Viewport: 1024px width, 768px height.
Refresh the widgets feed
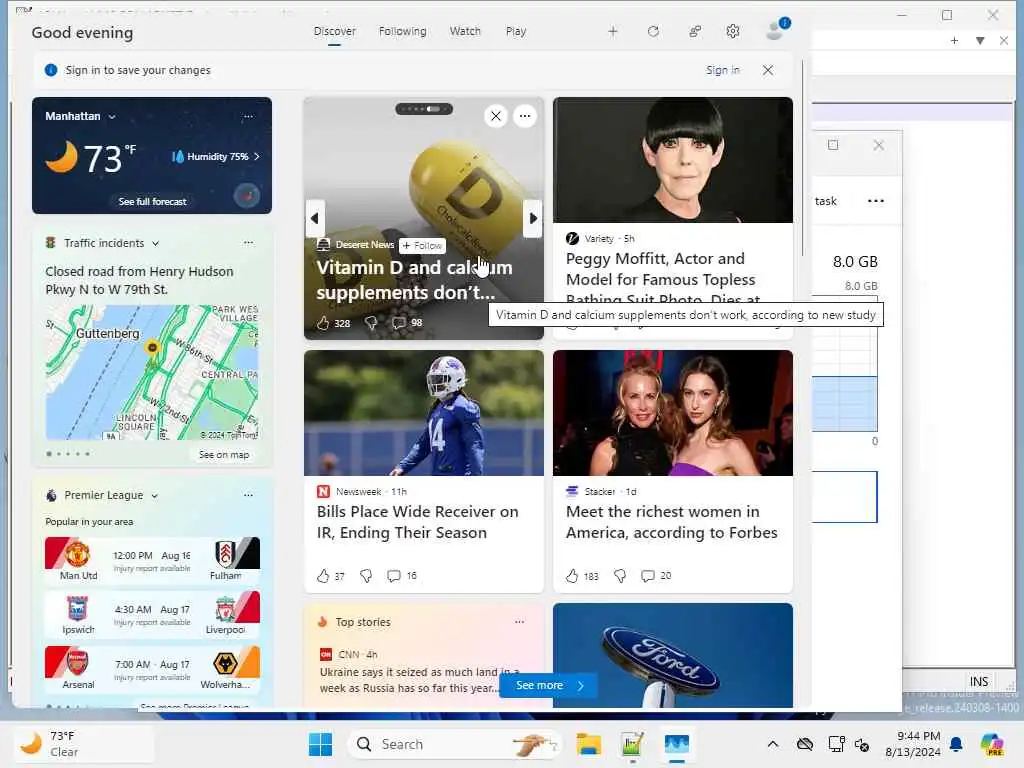pyautogui.click(x=653, y=31)
